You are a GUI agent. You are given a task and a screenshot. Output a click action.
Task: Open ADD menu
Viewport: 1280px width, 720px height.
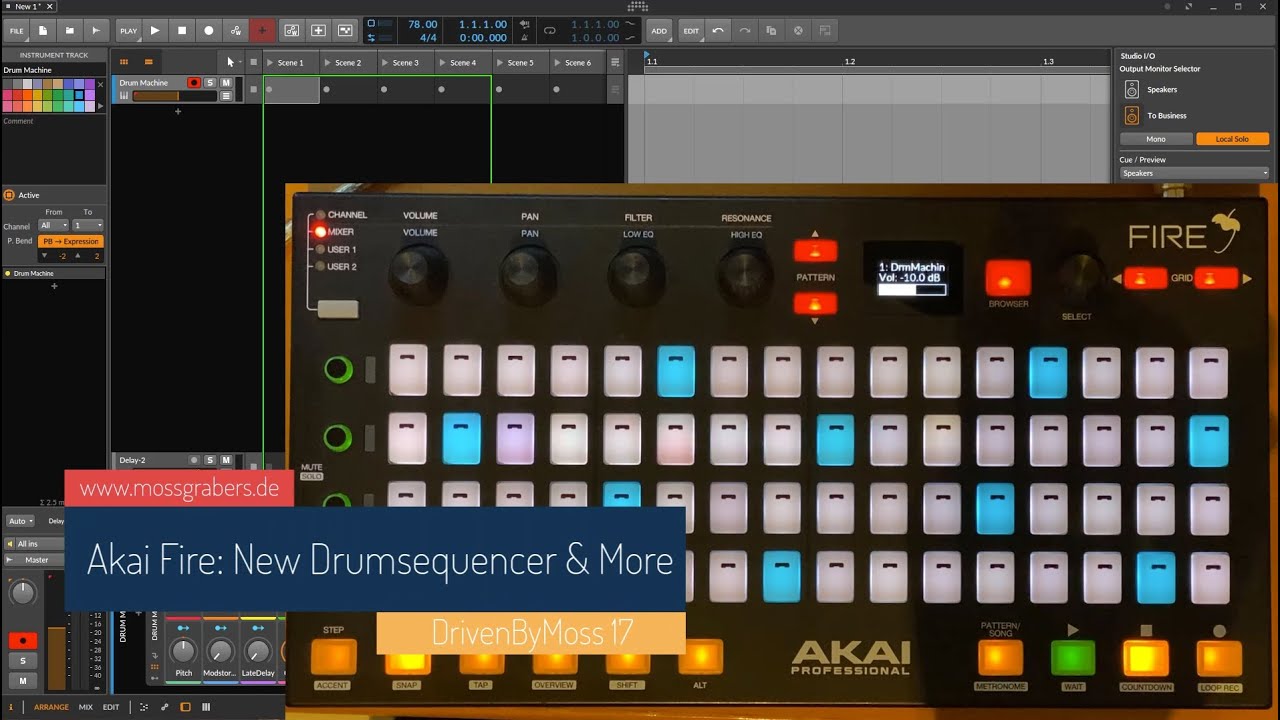659,31
